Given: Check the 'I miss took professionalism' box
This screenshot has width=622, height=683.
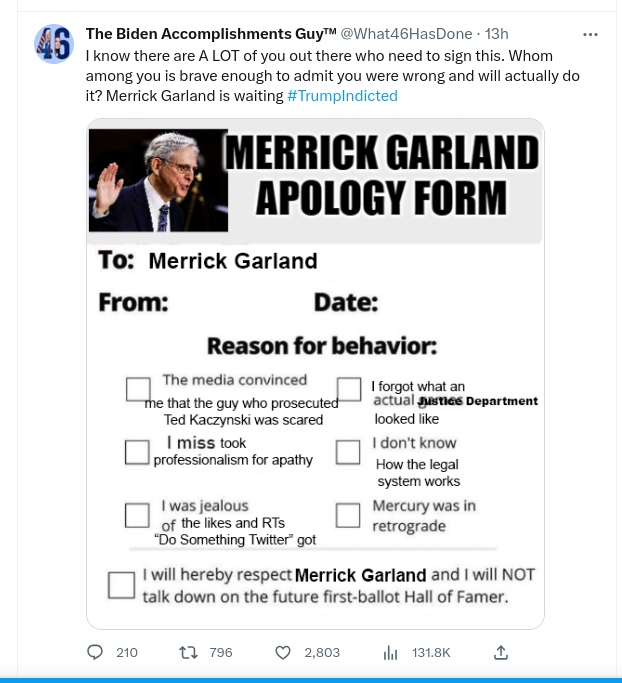Looking at the screenshot, I should (137, 452).
